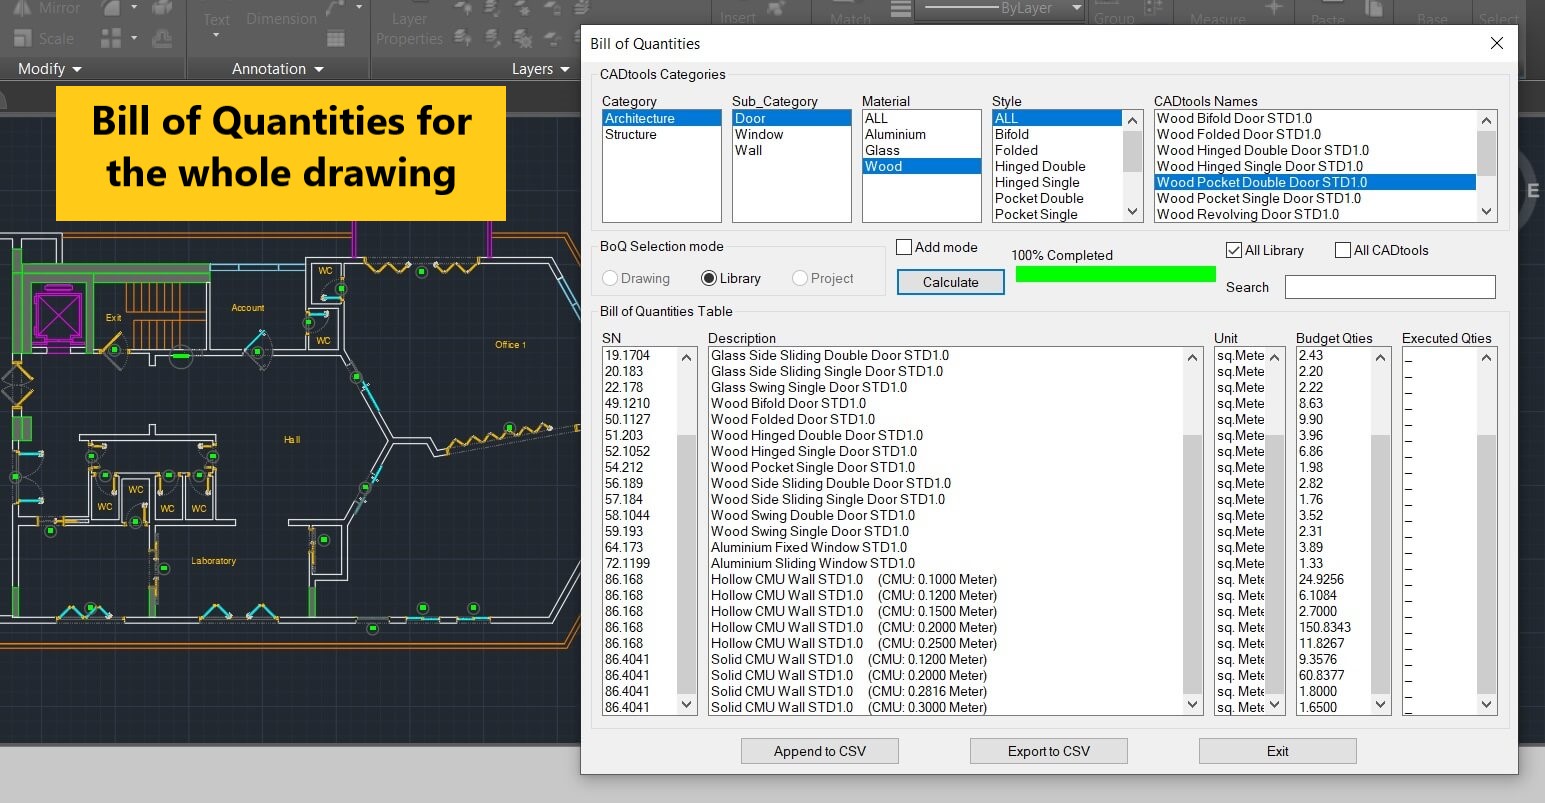1545x803 pixels.
Task: Click the Export to CSV button
Action: (x=1048, y=751)
